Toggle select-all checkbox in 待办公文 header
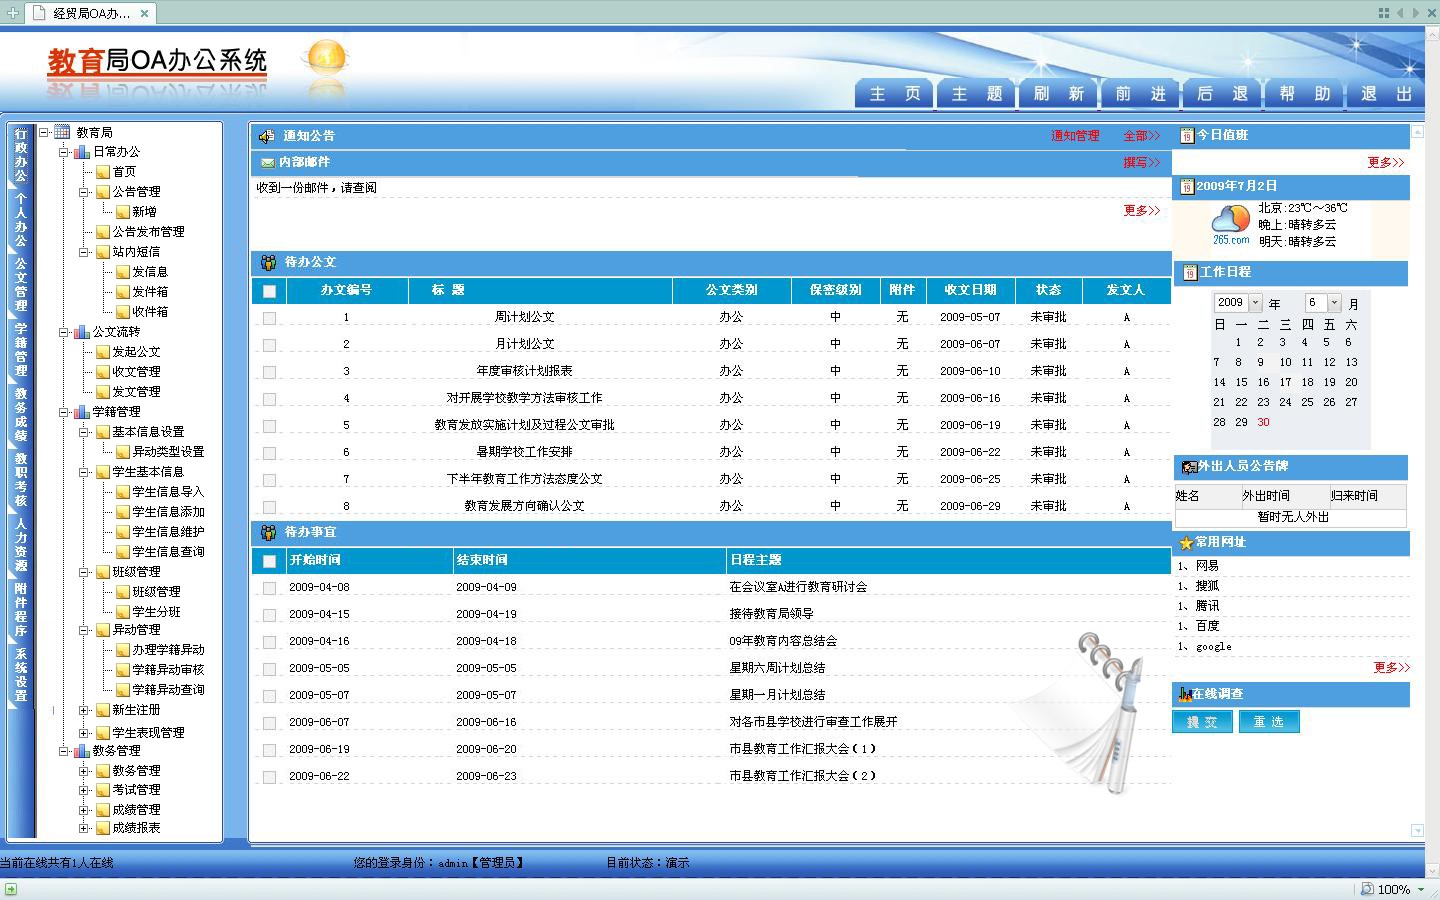 tap(269, 291)
